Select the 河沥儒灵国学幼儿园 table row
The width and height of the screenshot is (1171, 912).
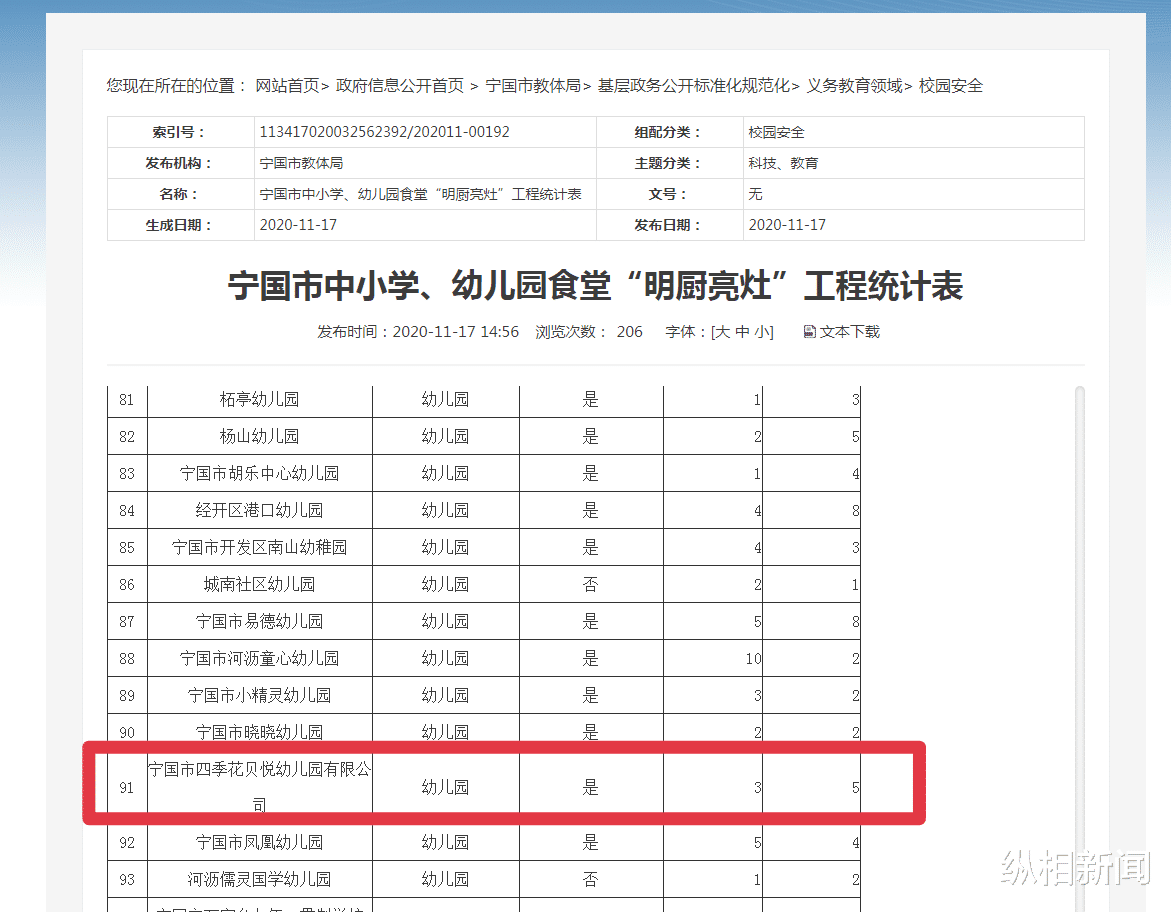(x=261, y=878)
